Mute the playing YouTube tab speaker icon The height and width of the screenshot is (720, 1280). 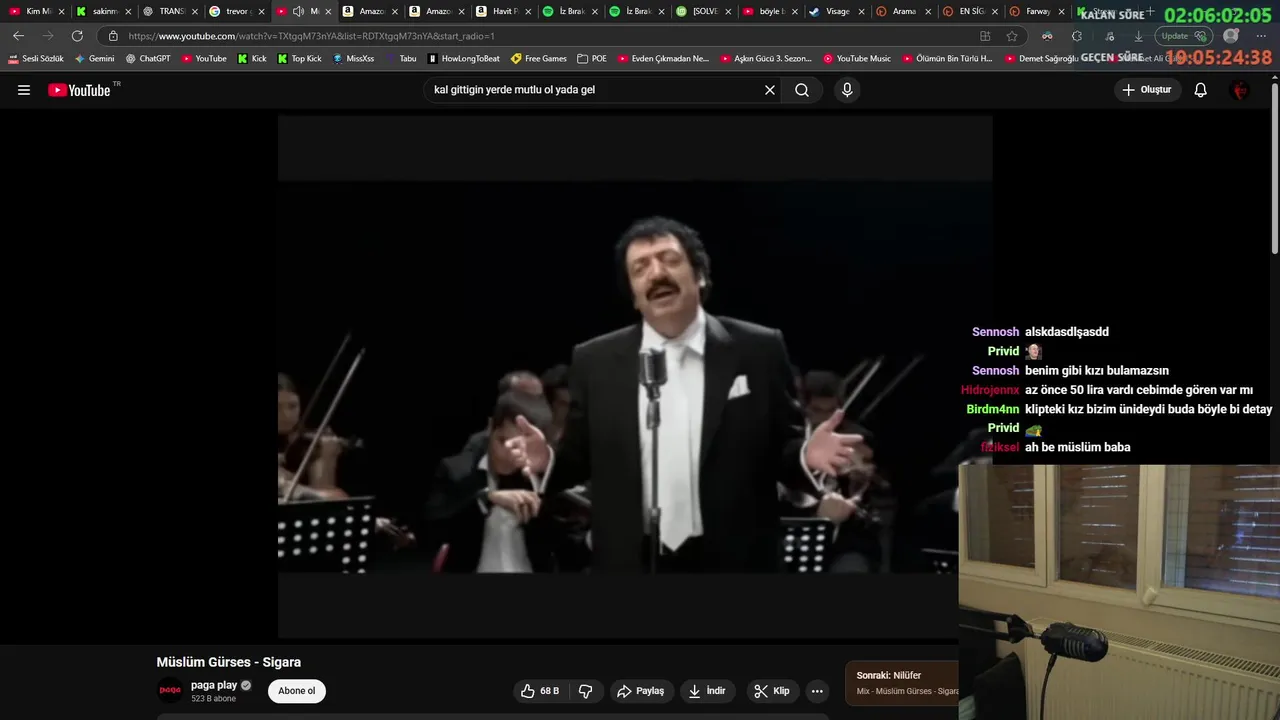tap(298, 12)
